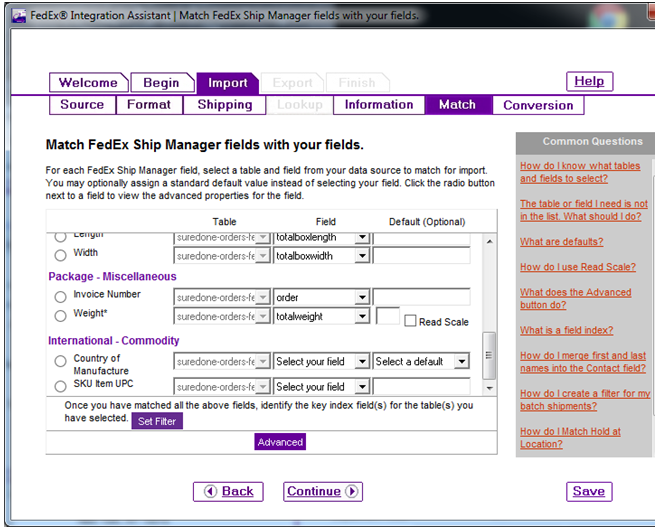Select the Length radio button
664x531 pixels.
coord(61,237)
